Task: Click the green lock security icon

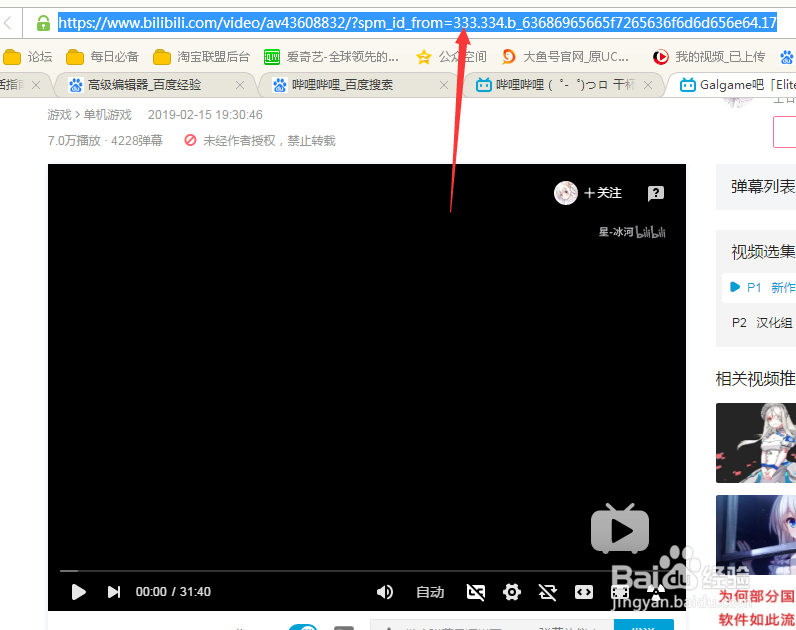Action: pyautogui.click(x=43, y=23)
